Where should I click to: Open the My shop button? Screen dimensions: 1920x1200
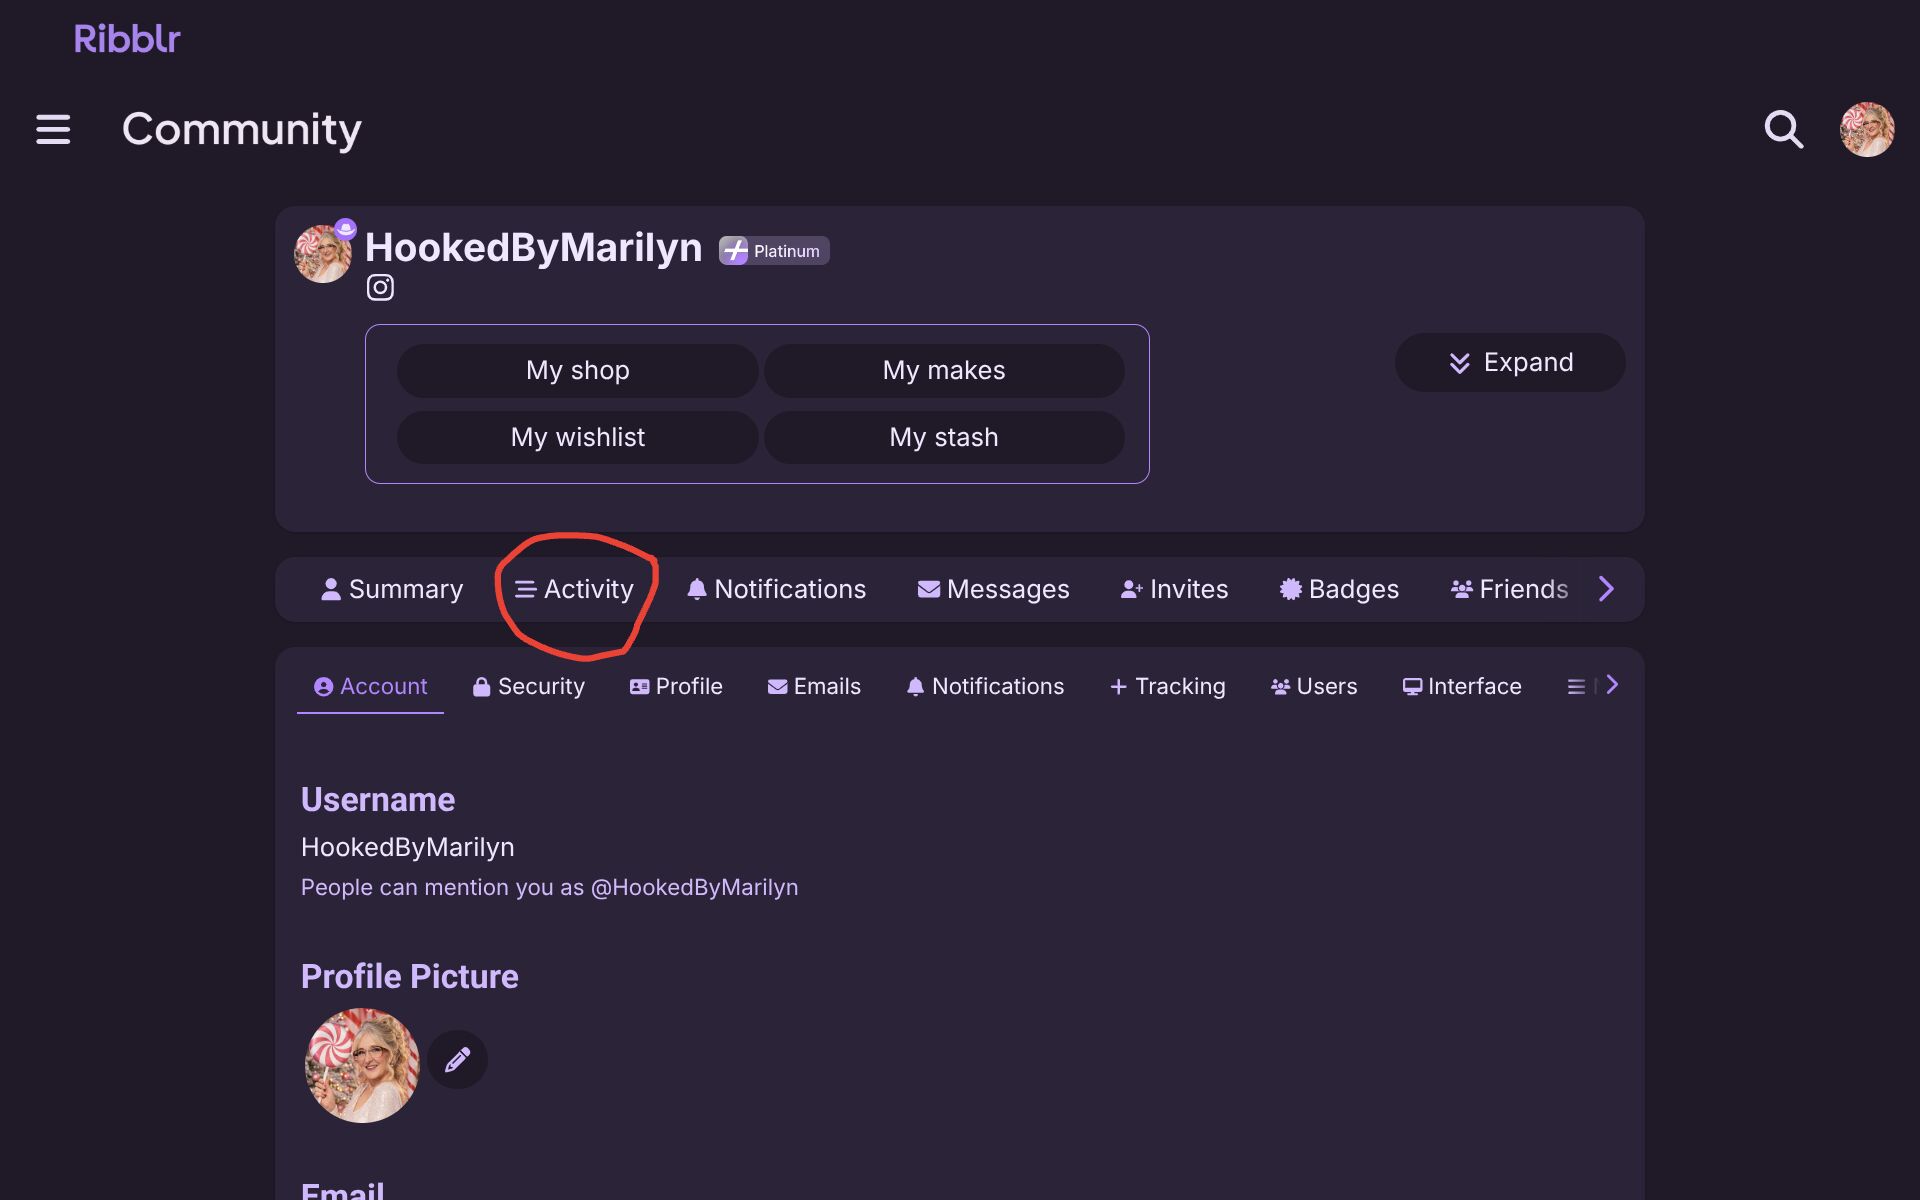coord(577,370)
